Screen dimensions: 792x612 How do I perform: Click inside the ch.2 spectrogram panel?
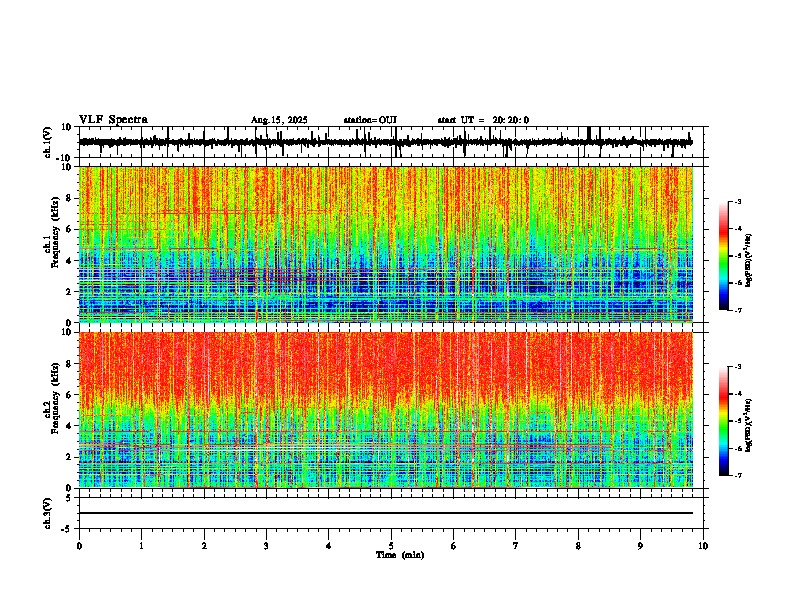point(386,410)
